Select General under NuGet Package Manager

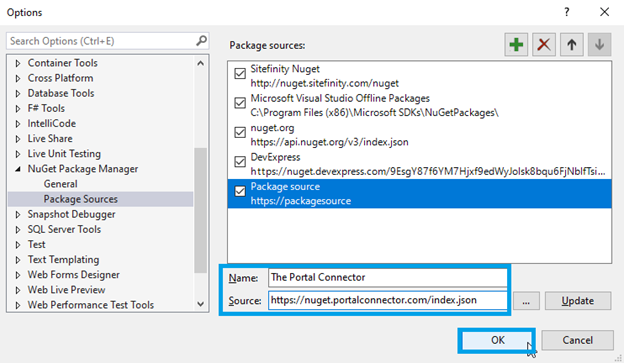coord(60,184)
